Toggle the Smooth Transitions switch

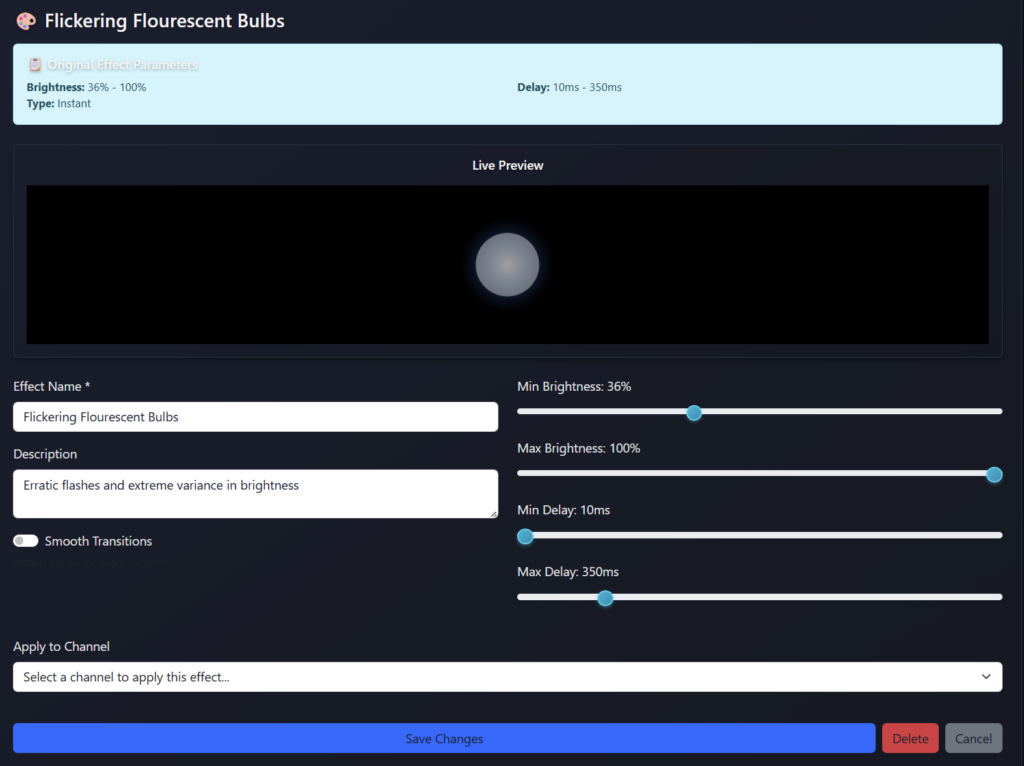pos(26,541)
